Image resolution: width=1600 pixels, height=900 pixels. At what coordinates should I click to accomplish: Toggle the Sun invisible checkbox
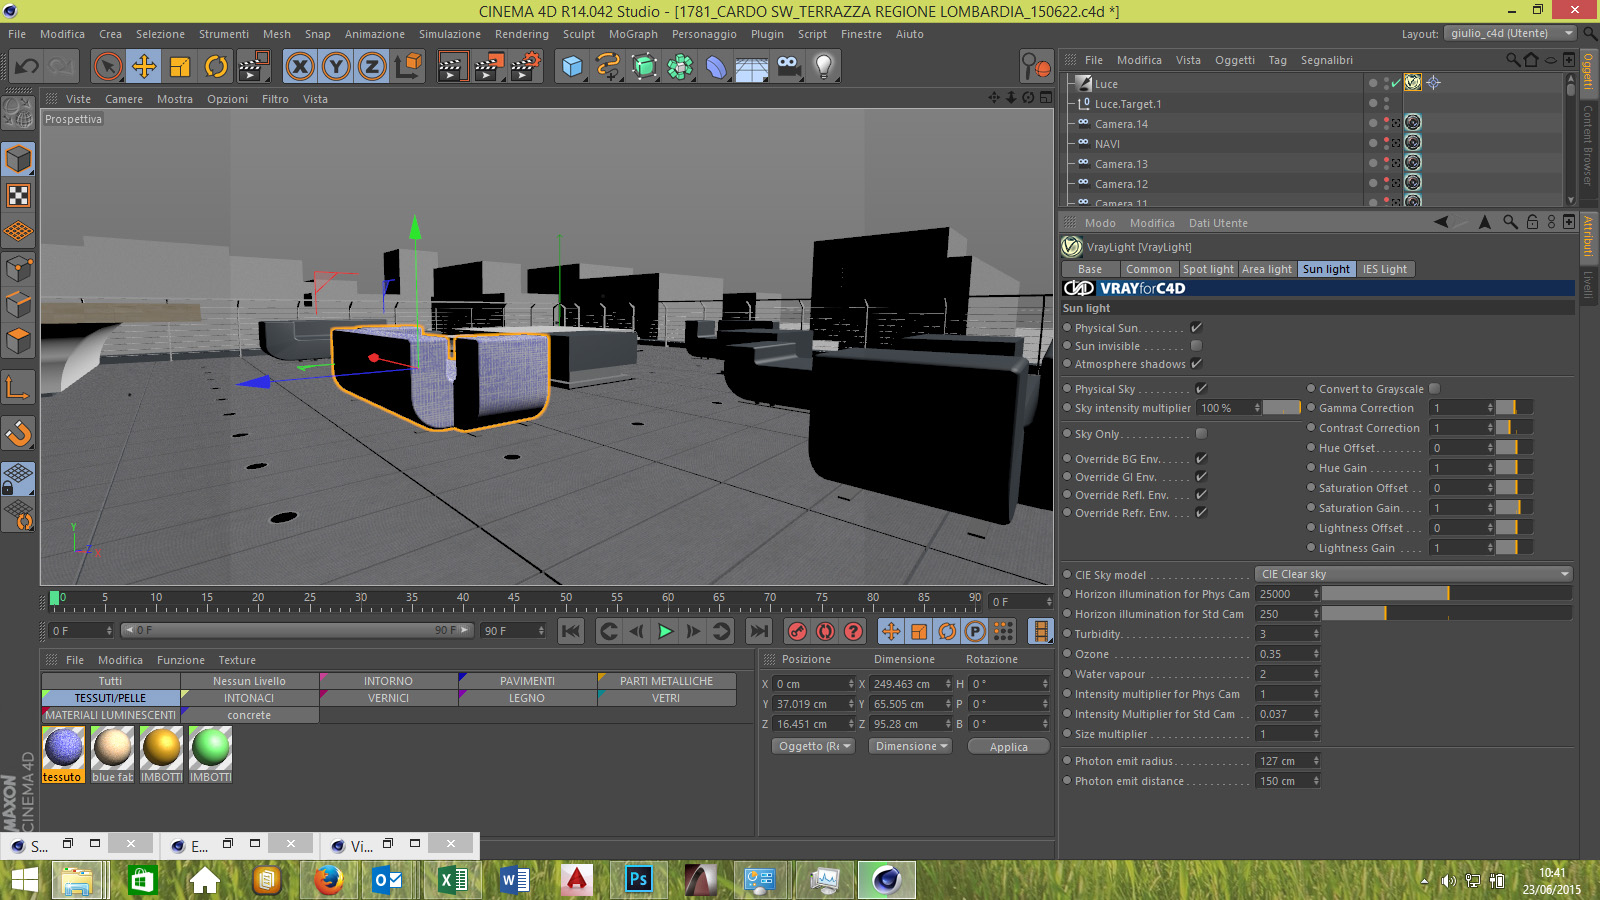coord(1196,346)
